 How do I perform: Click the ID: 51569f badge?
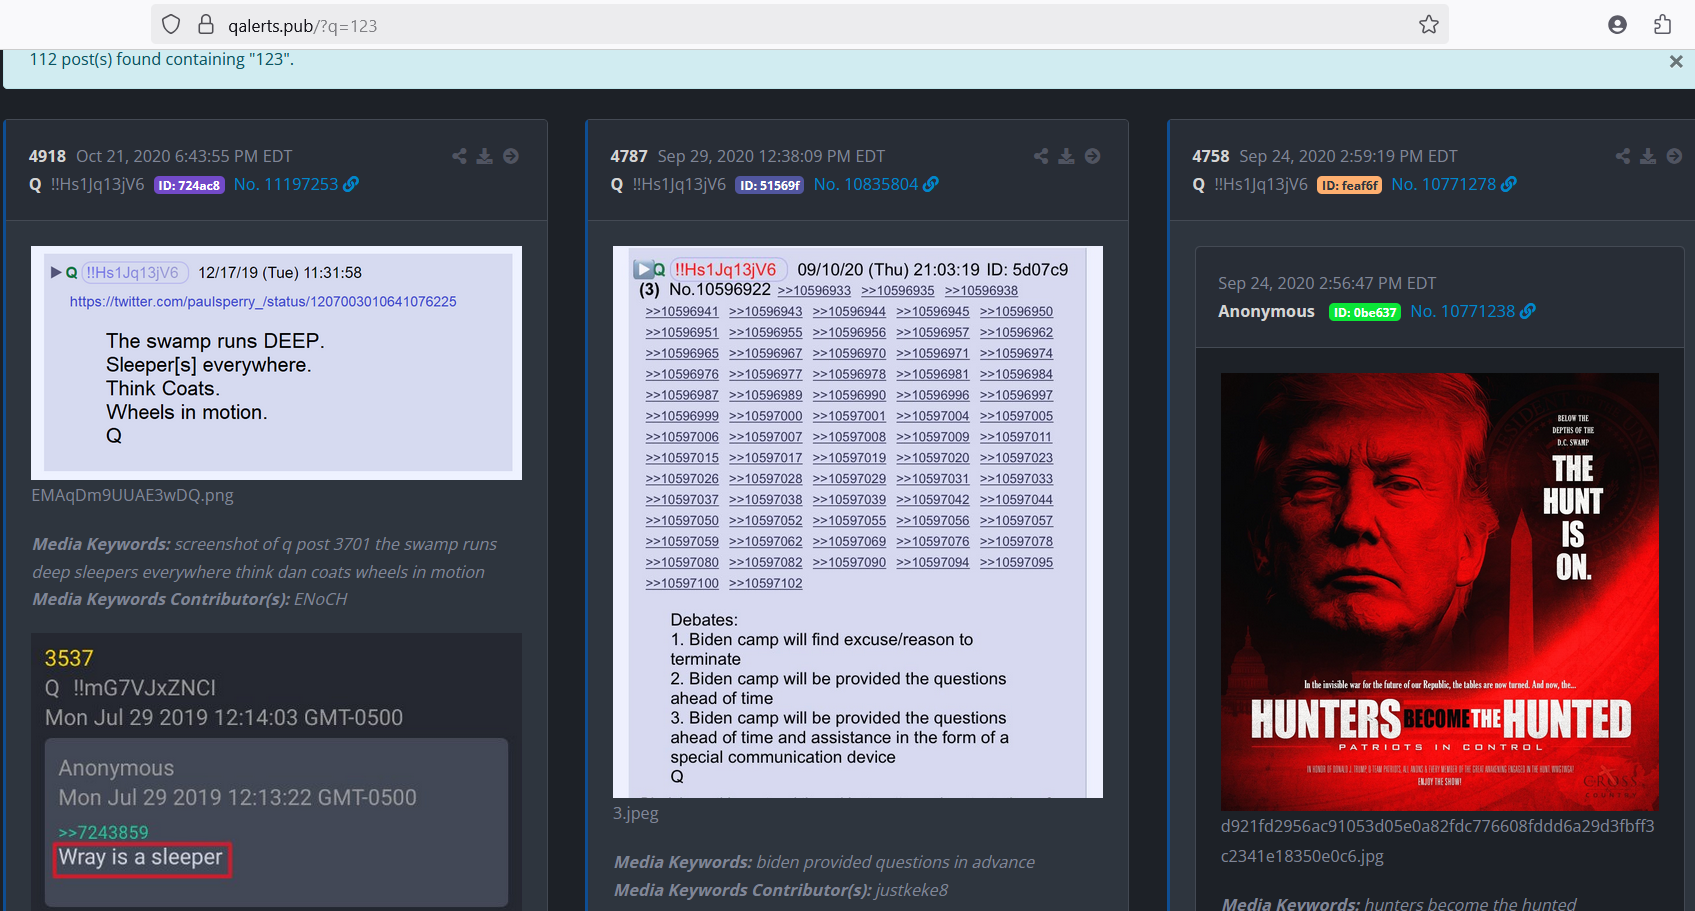pyautogui.click(x=770, y=185)
